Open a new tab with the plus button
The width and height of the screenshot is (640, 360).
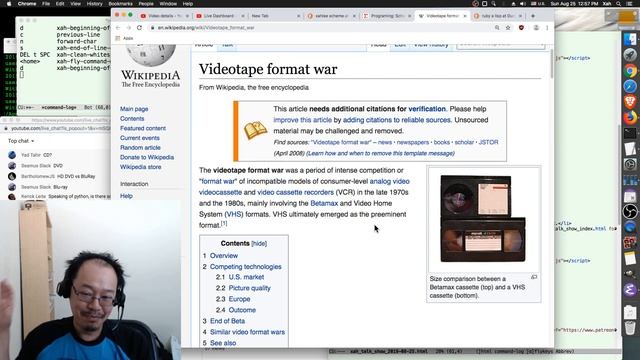(x=533, y=16)
